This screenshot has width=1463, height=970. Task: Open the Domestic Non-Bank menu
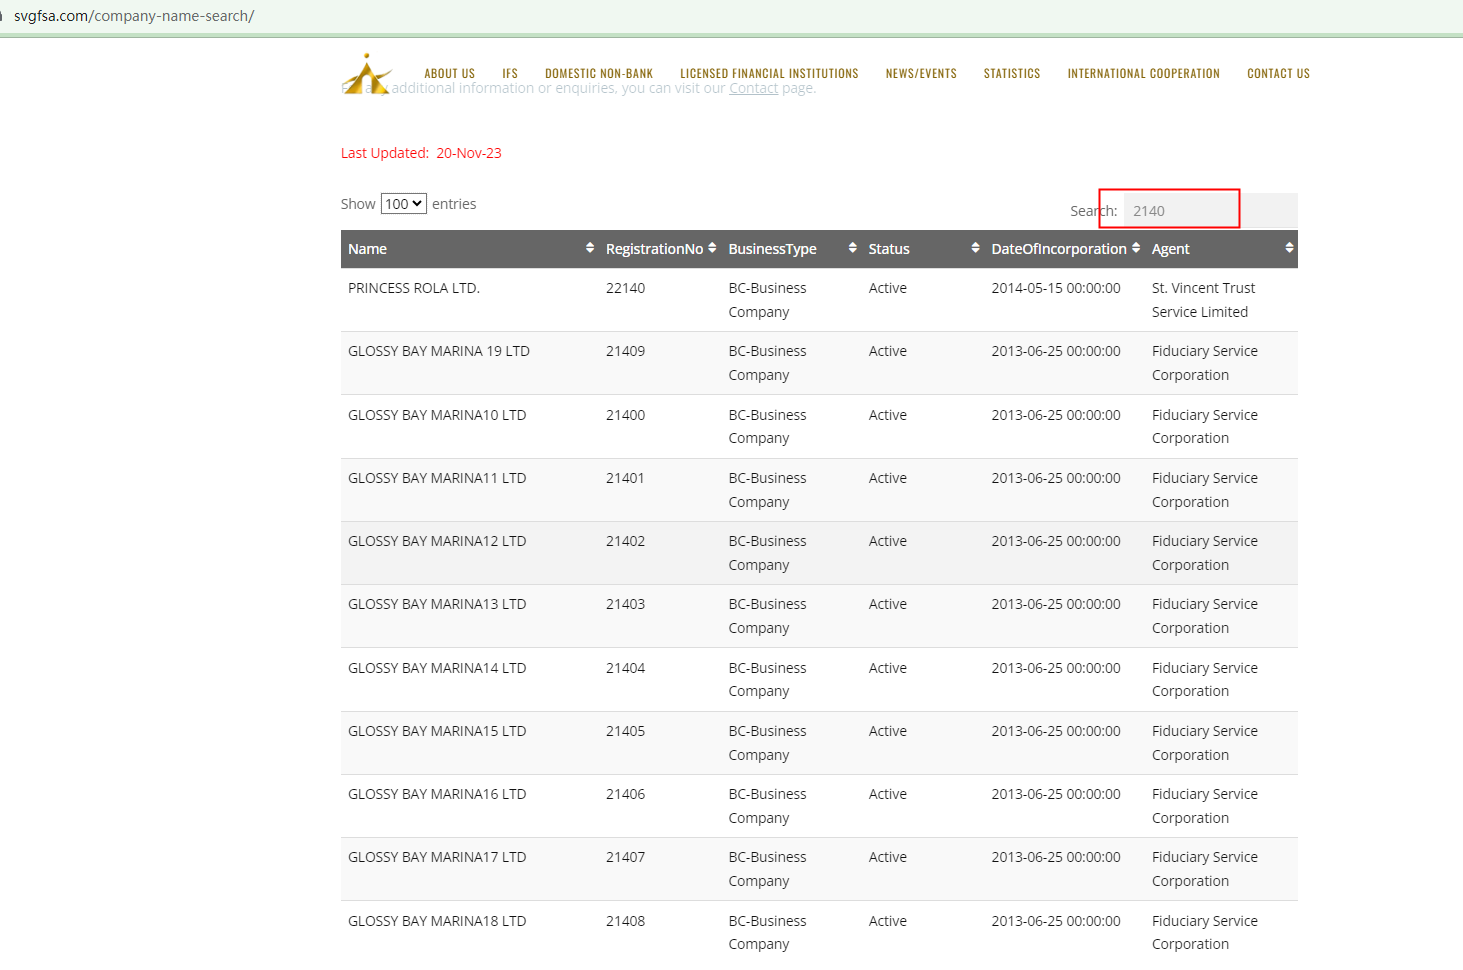[598, 74]
